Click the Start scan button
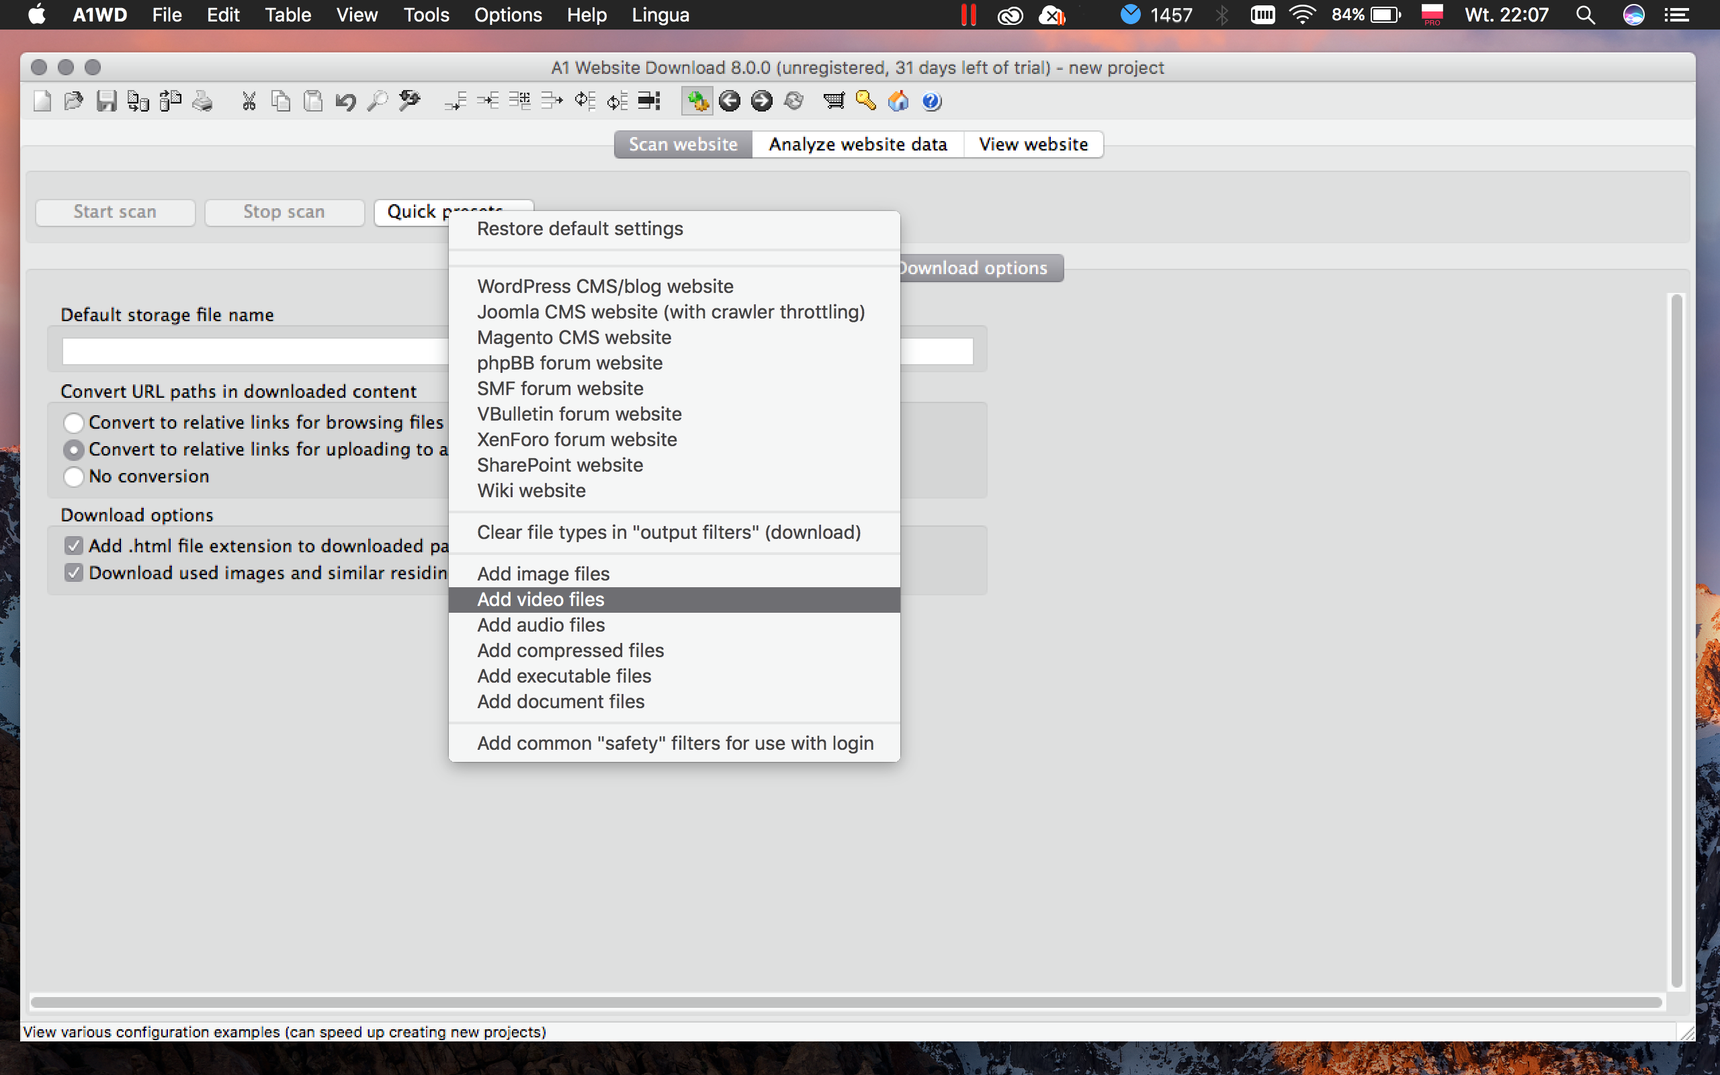This screenshot has width=1720, height=1075. (x=115, y=212)
